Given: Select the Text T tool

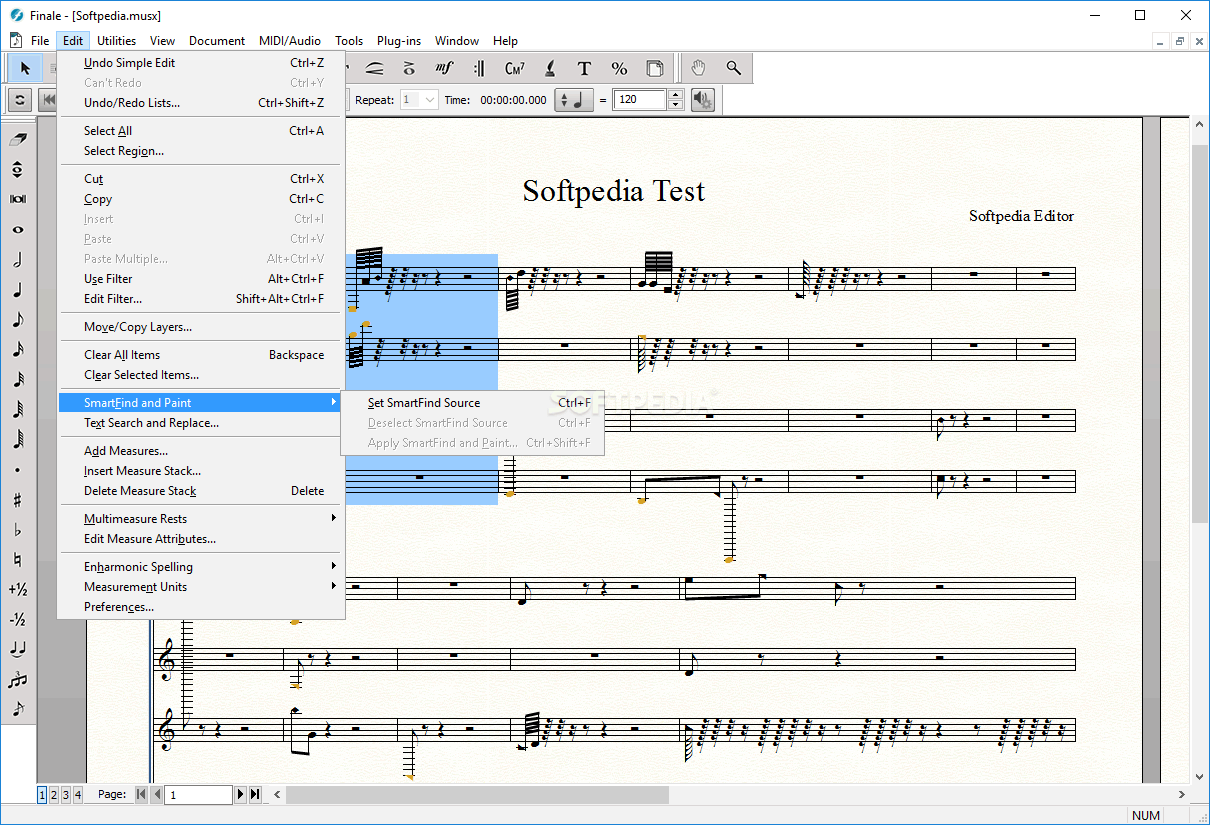Looking at the screenshot, I should pyautogui.click(x=584, y=68).
